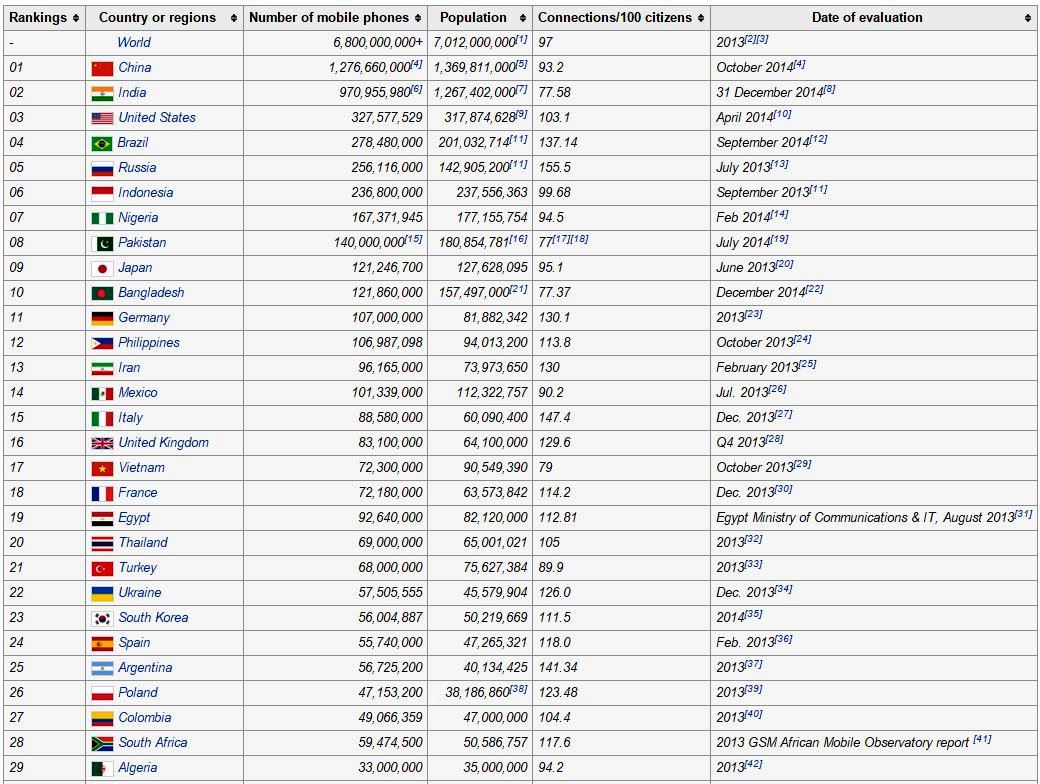Click the China flag icon

click(102, 68)
